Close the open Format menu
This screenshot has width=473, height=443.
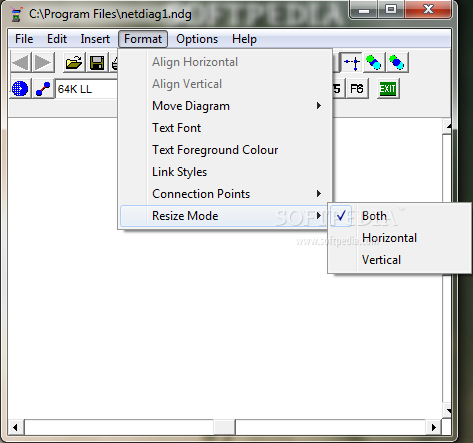143,39
